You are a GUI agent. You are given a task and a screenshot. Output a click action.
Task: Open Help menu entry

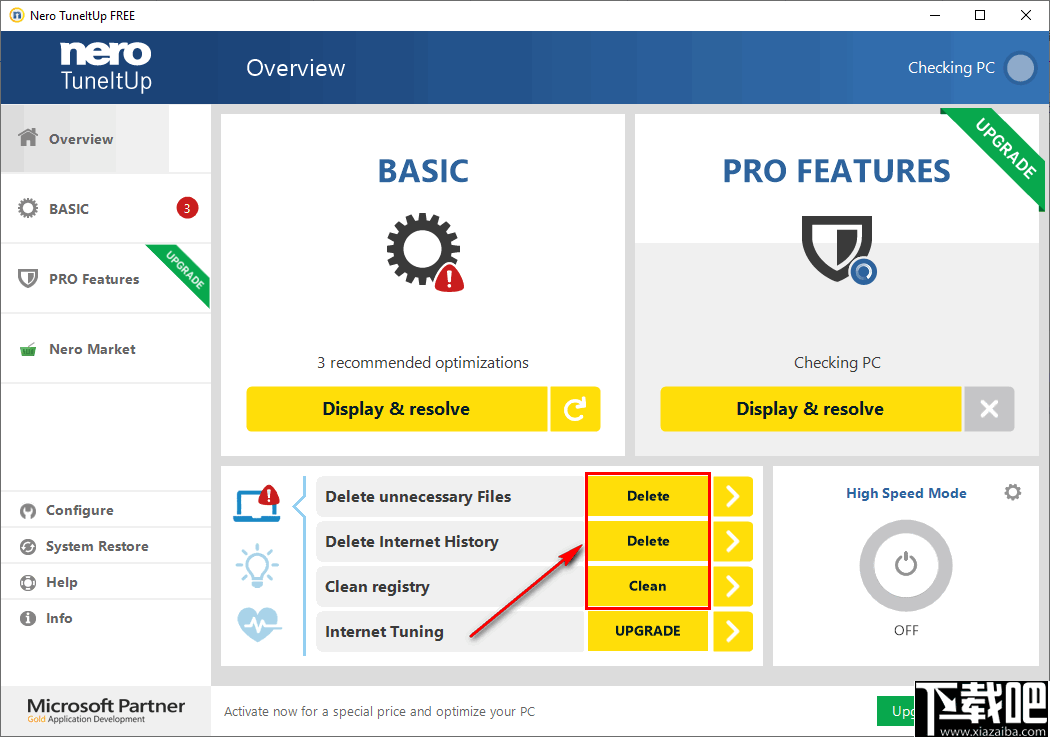coord(106,582)
